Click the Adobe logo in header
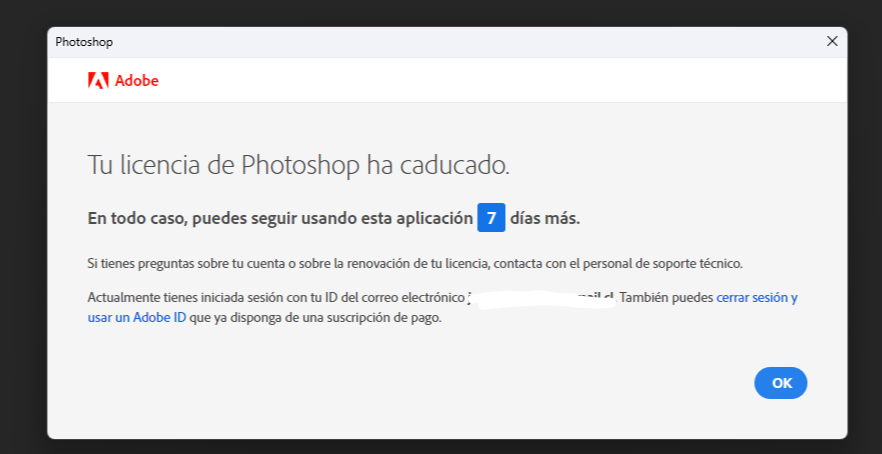The width and height of the screenshot is (882, 454). 123,80
